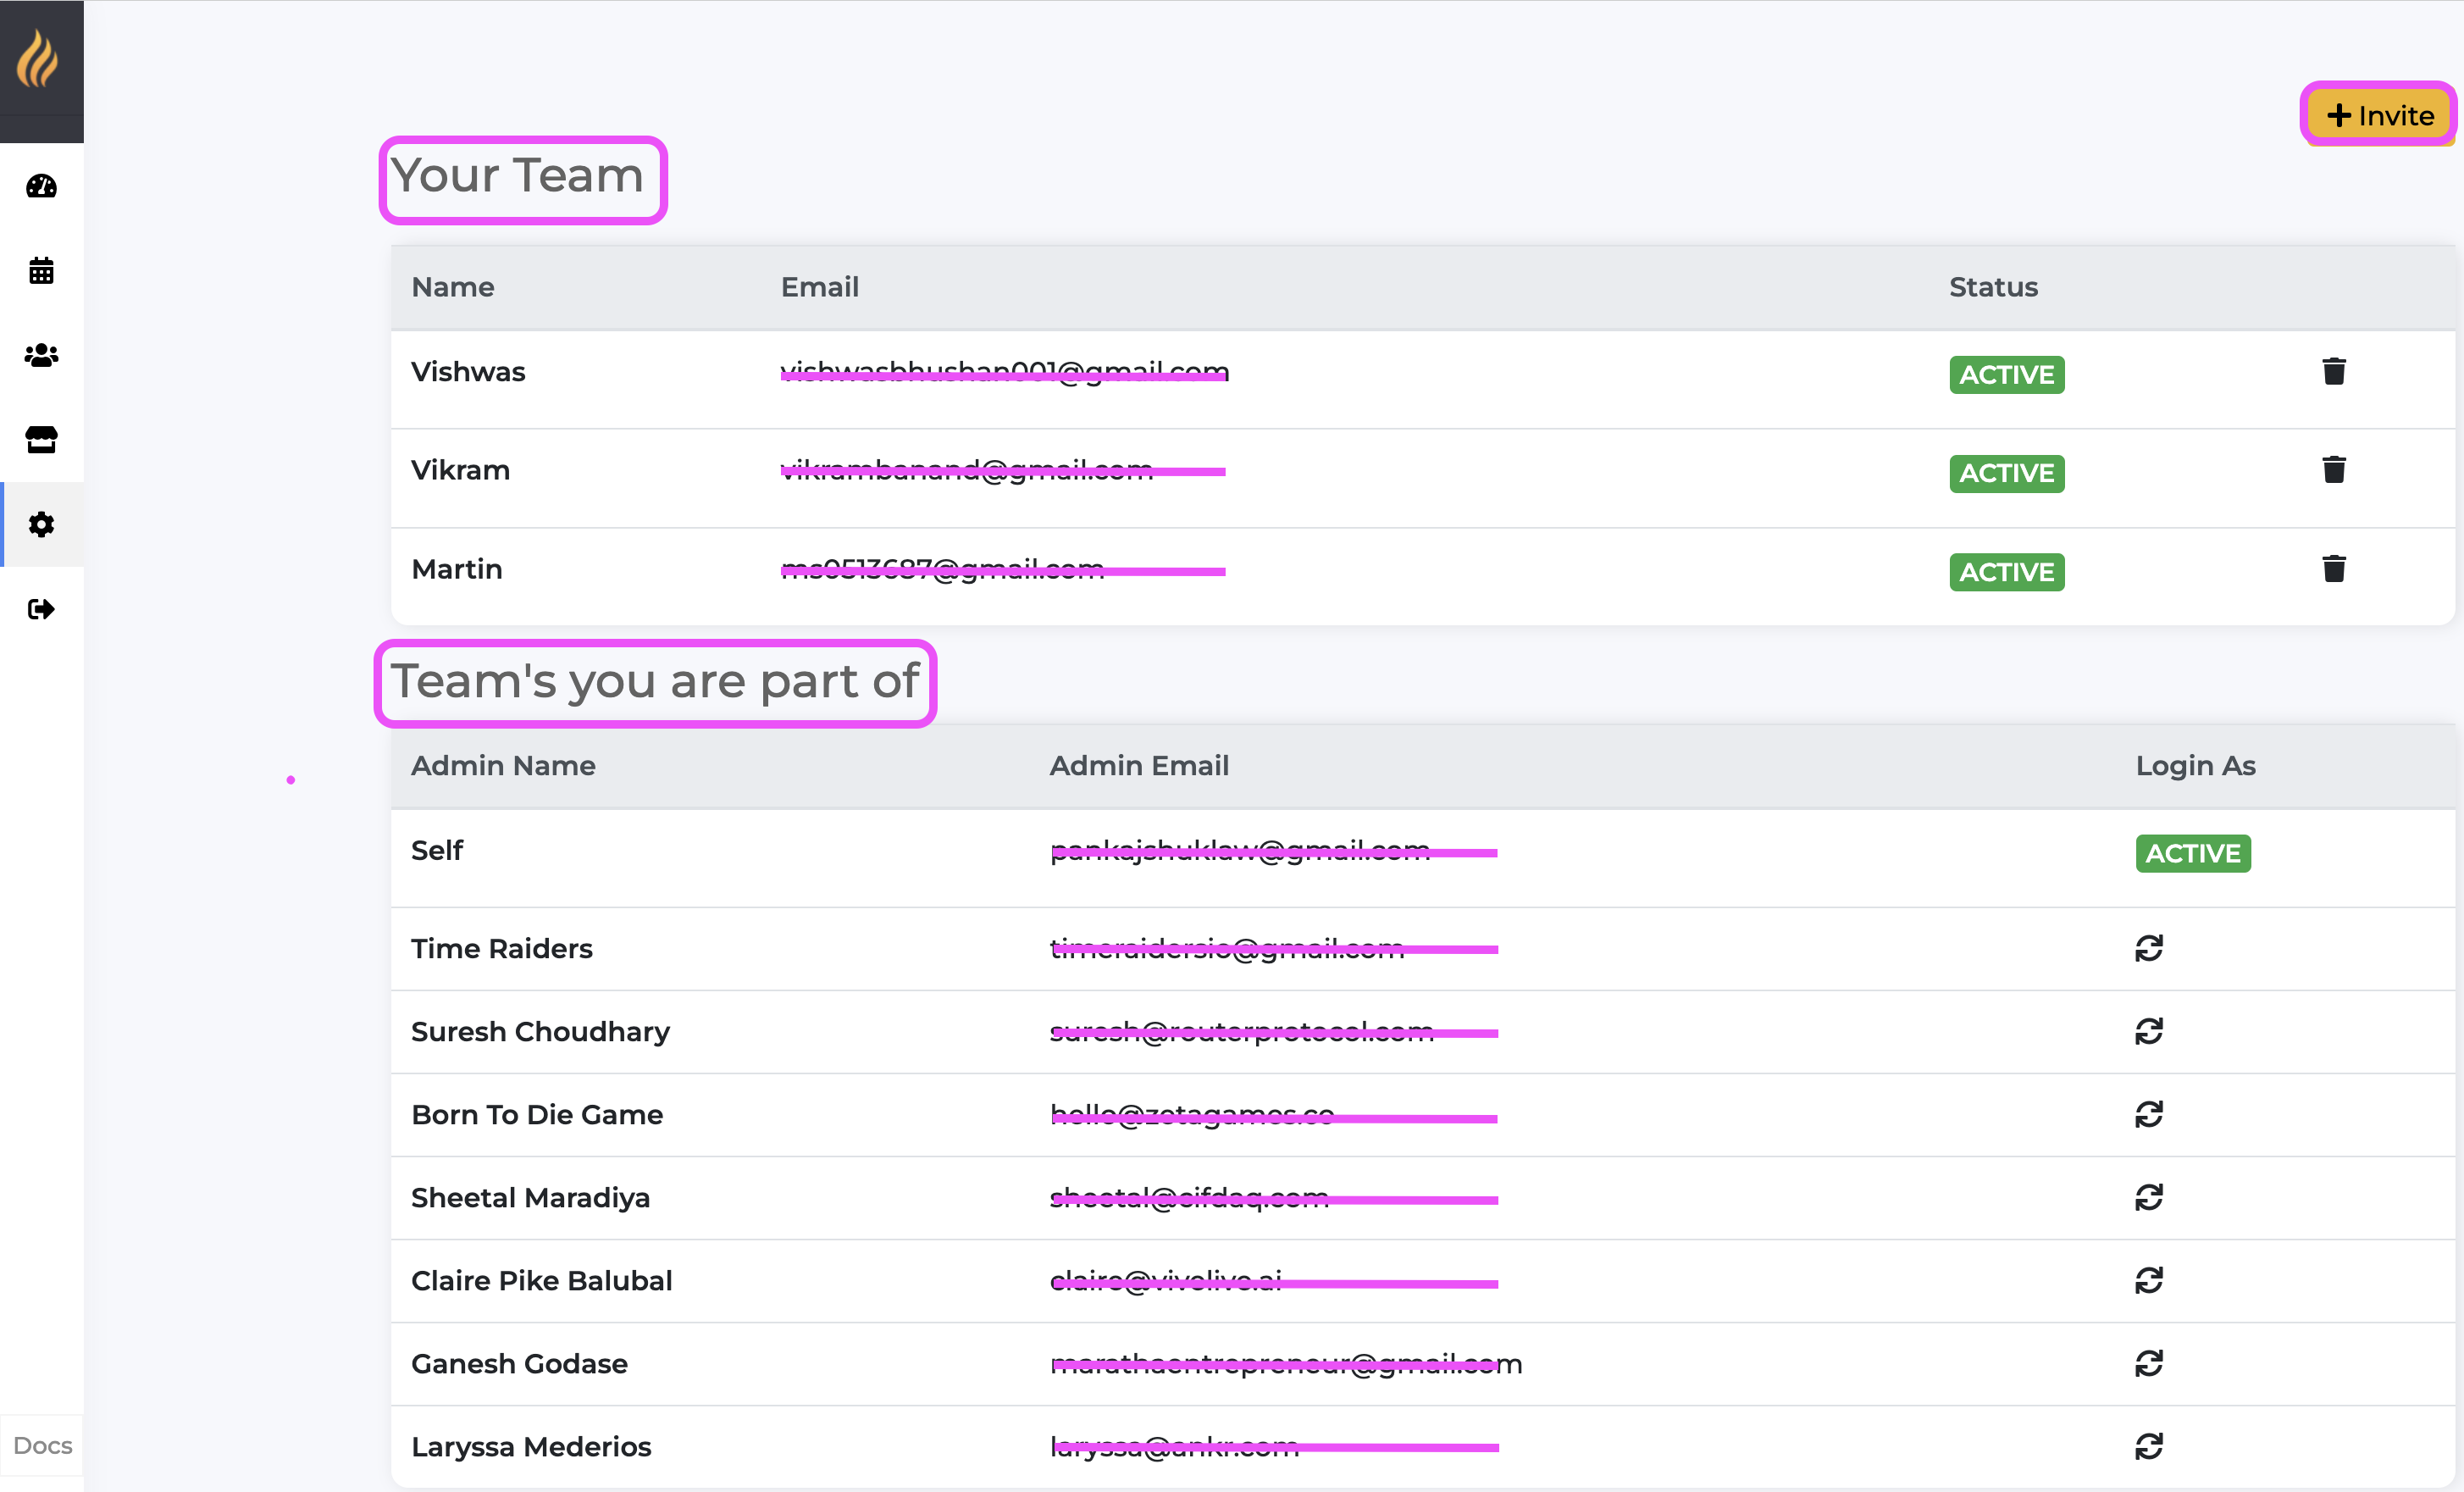This screenshot has height=1492, width=2464.
Task: Open the store sidebar icon
Action: tap(41, 440)
